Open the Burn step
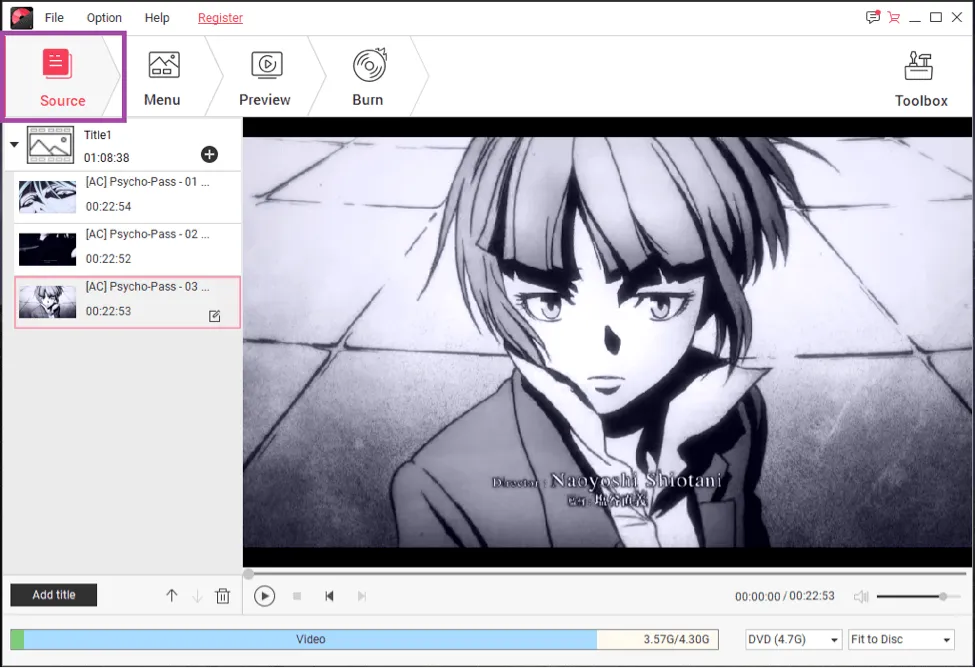The image size is (975, 668). click(x=368, y=78)
